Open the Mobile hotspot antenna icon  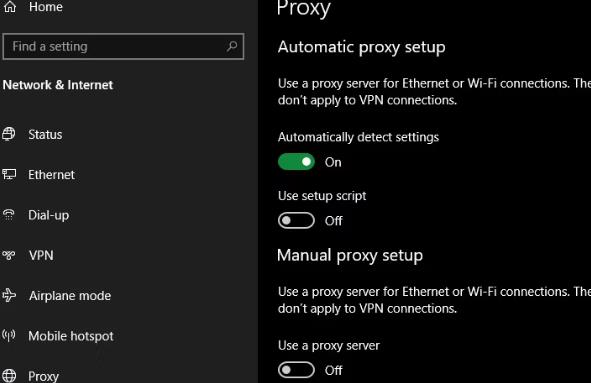pos(9,336)
